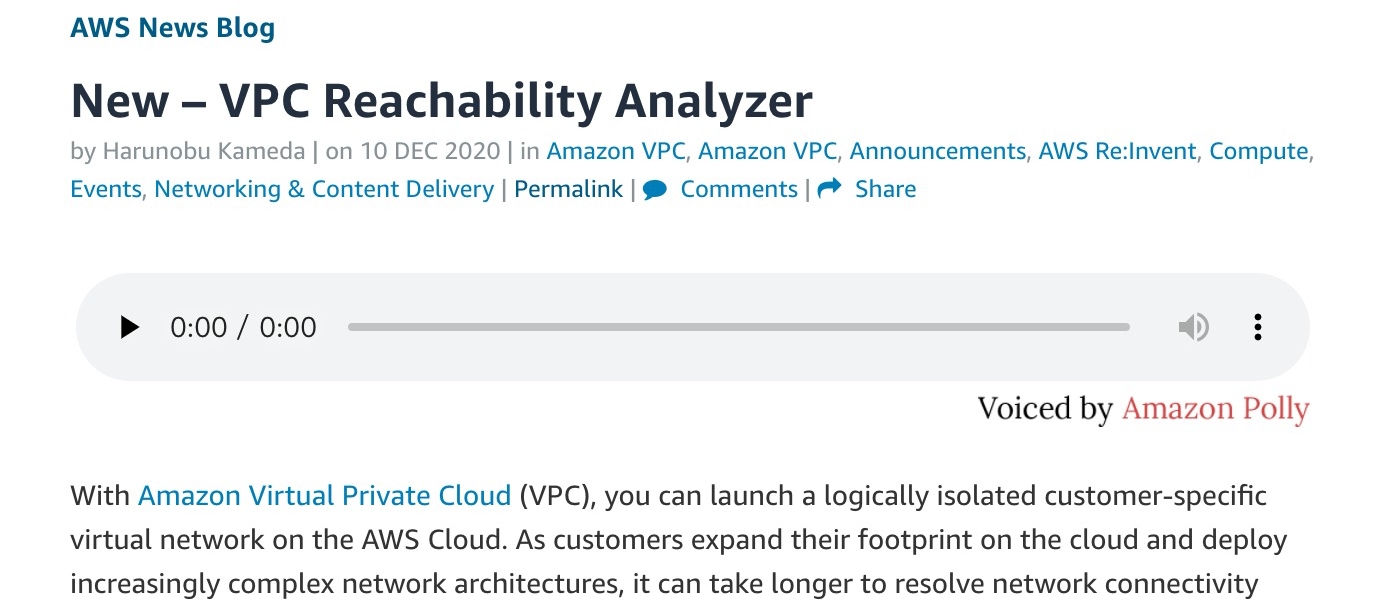
Task: View the Compute category posts
Action: (x=1259, y=151)
